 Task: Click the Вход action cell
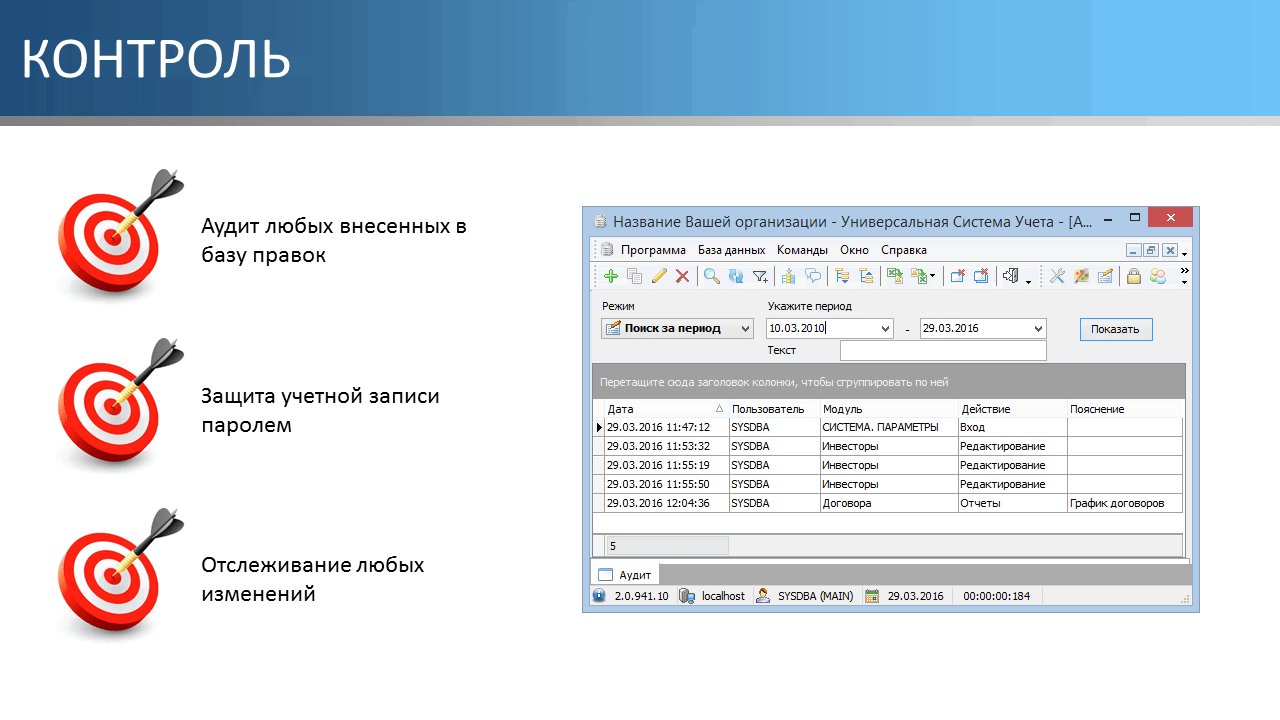pyautogui.click(x=1012, y=427)
